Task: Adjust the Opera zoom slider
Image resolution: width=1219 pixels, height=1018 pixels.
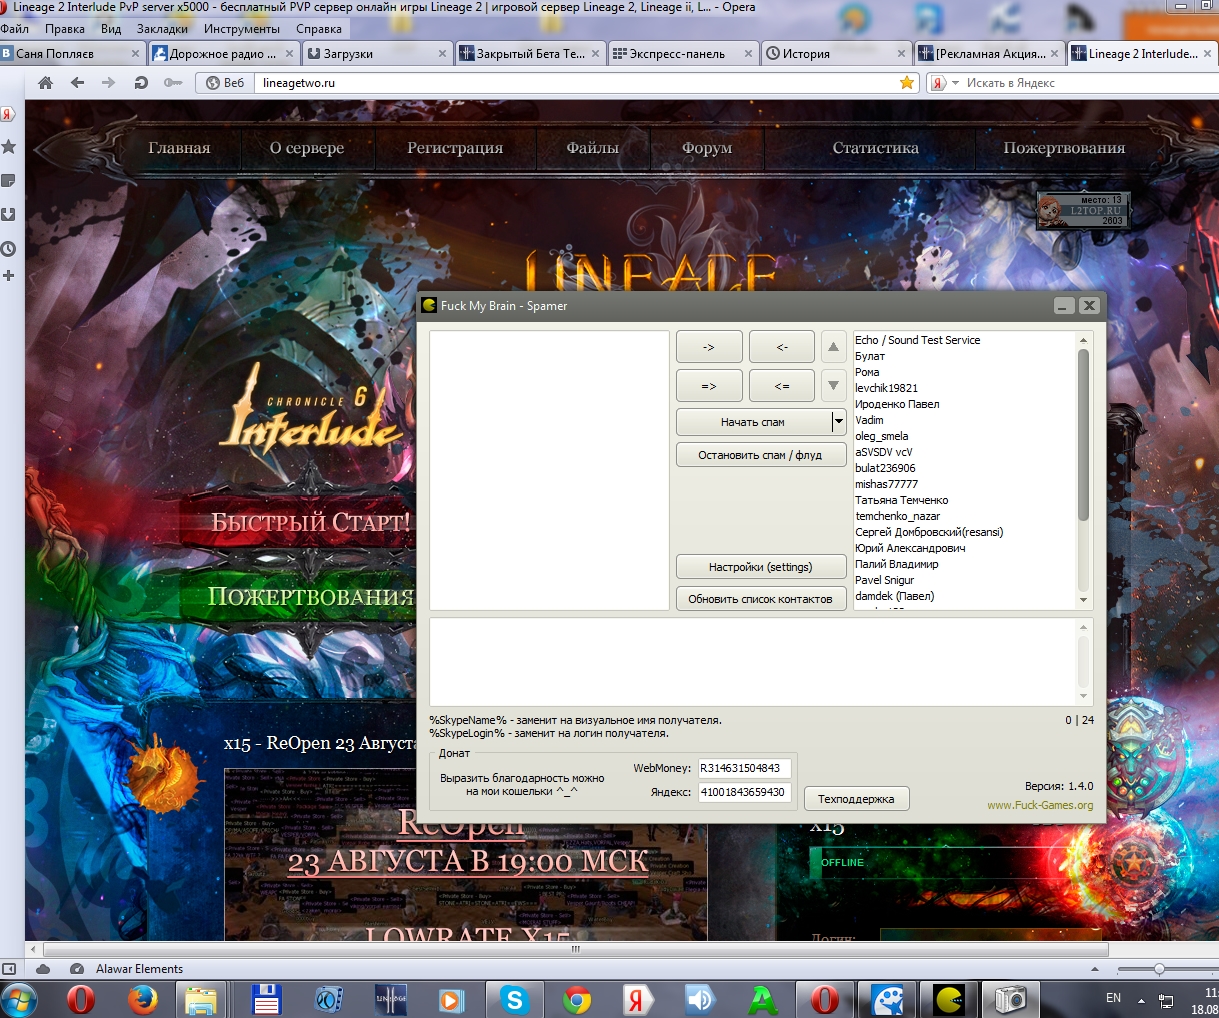Action: (1159, 969)
